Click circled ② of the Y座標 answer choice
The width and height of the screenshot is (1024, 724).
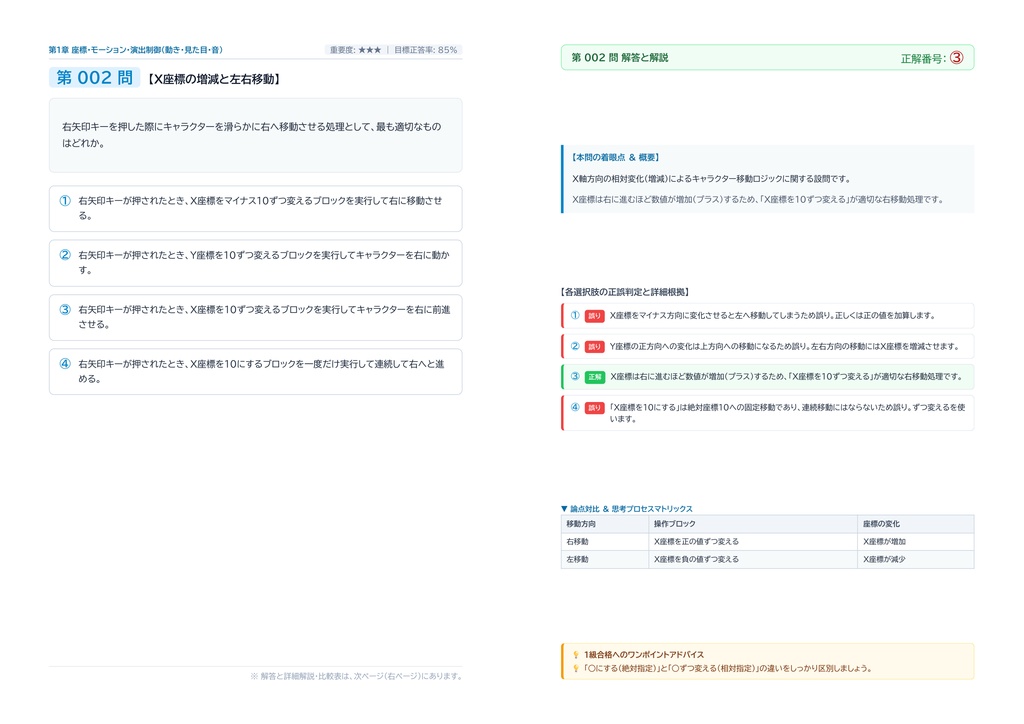tap(65, 255)
